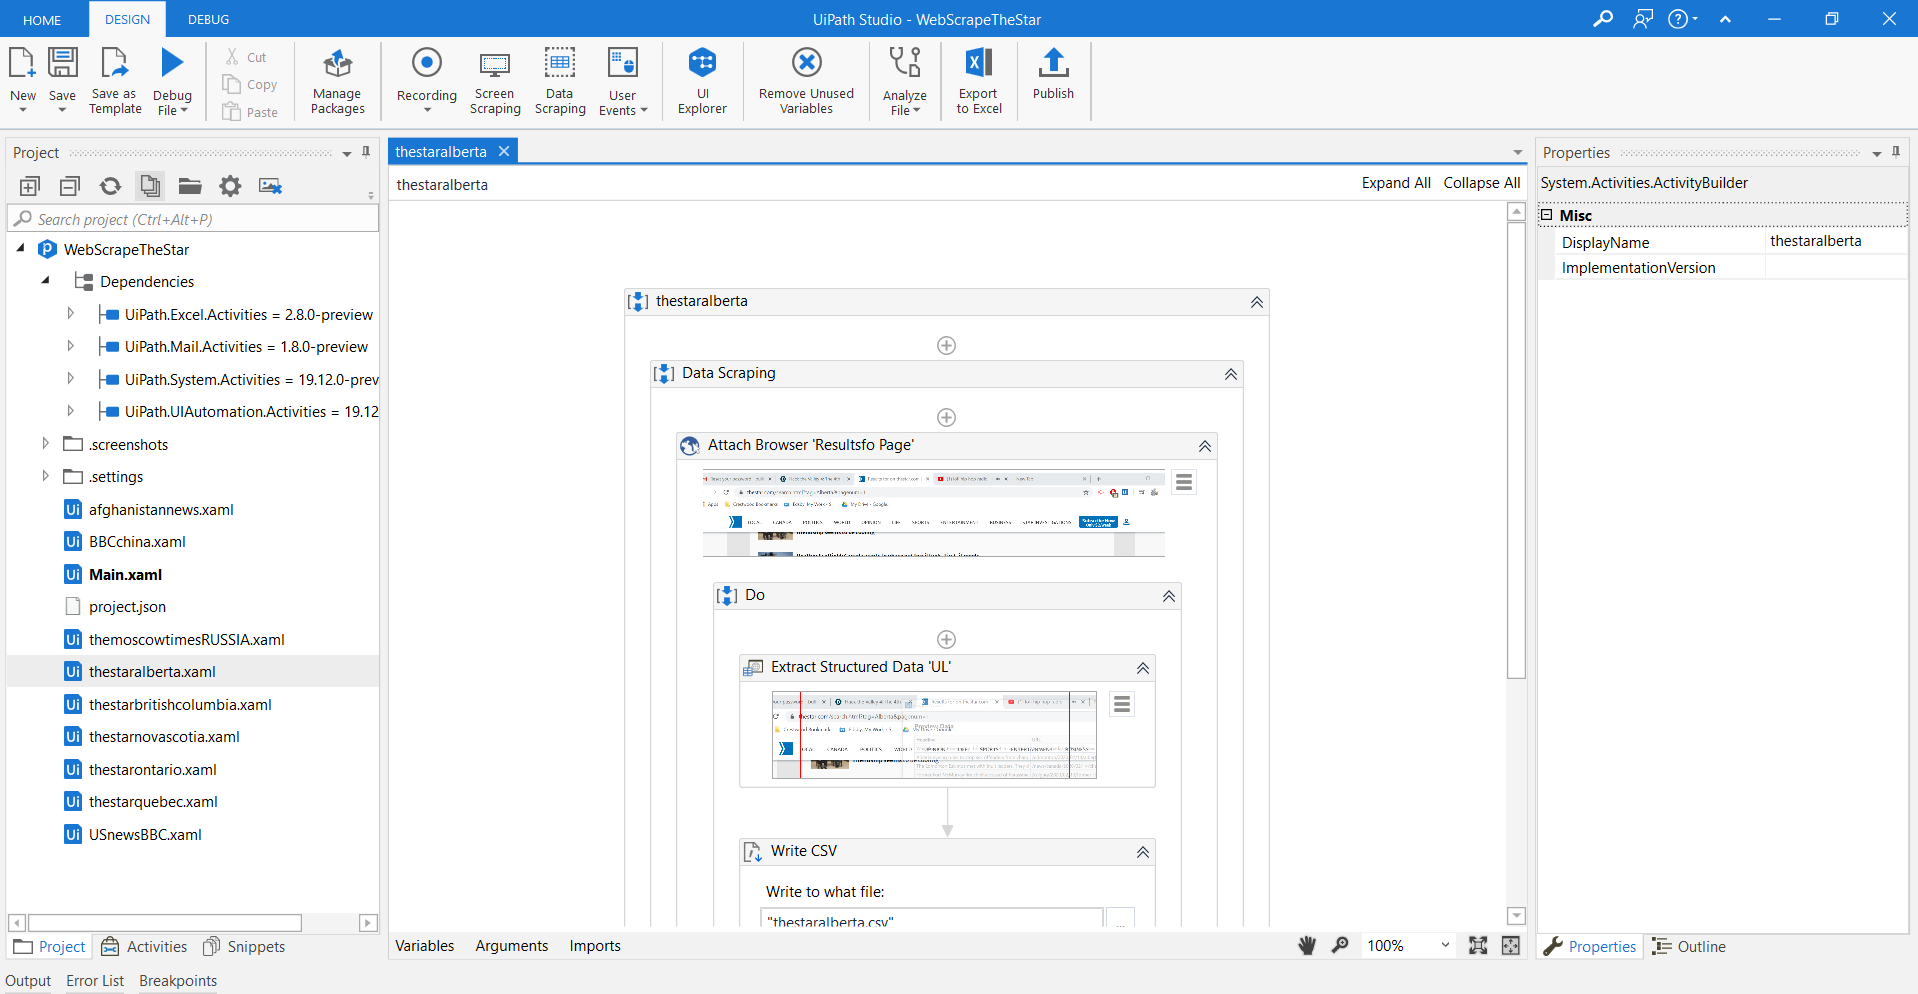Toggle auto-hide pin on Properties panel
Screen dimensions: 1918x994
1896,152
